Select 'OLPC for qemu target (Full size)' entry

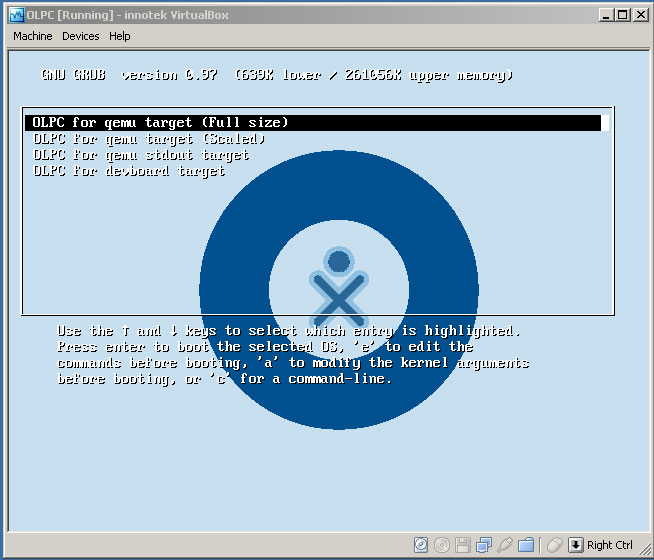click(316, 123)
